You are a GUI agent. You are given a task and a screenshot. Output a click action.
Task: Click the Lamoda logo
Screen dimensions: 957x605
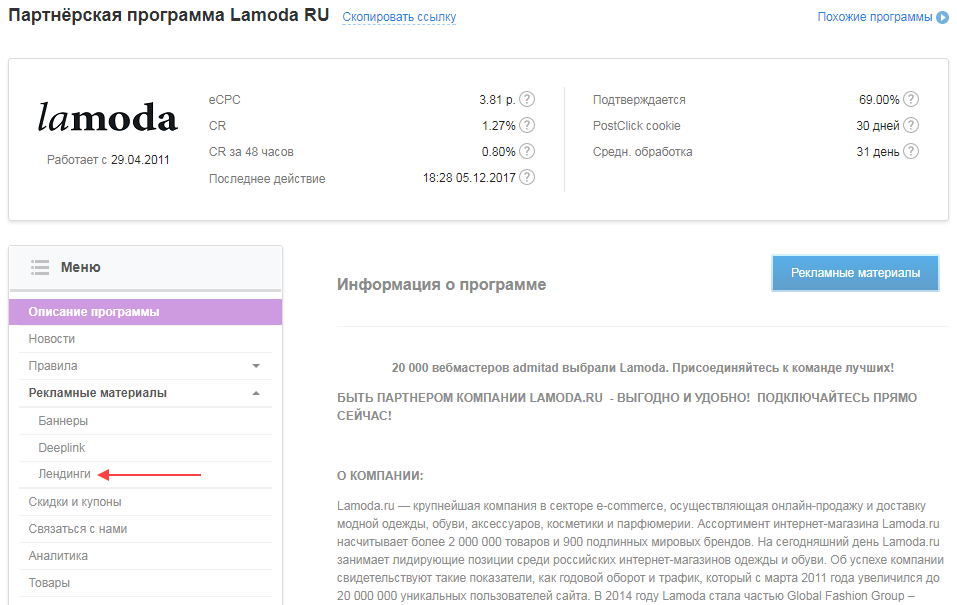[108, 118]
